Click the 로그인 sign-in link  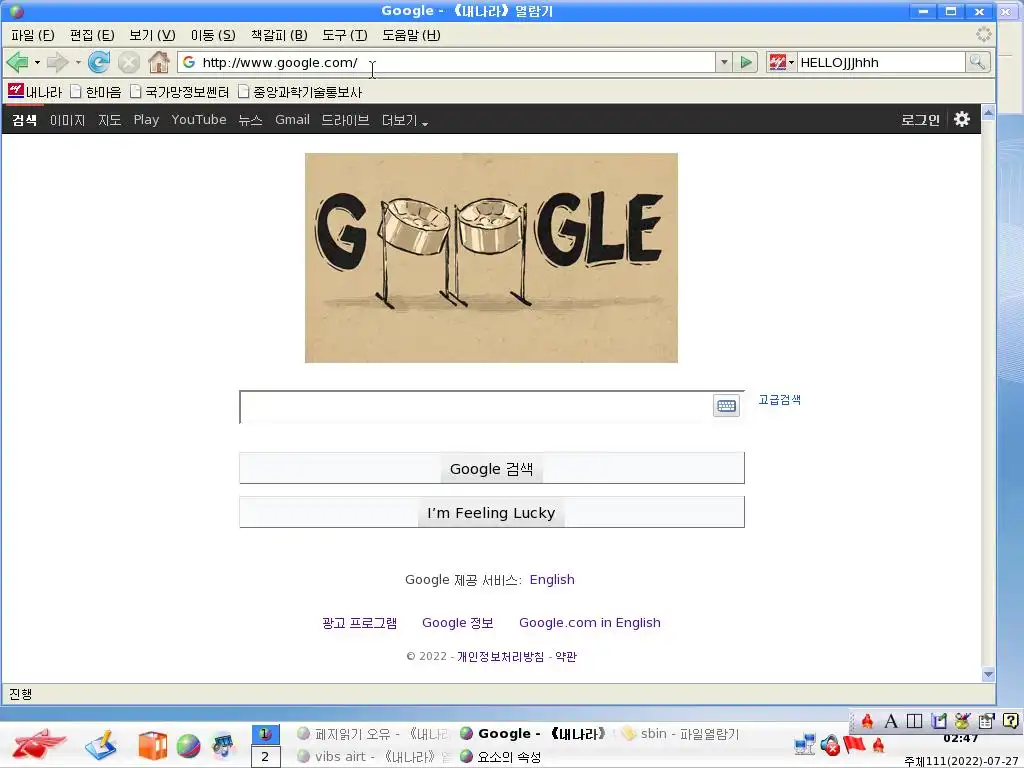[920, 120]
